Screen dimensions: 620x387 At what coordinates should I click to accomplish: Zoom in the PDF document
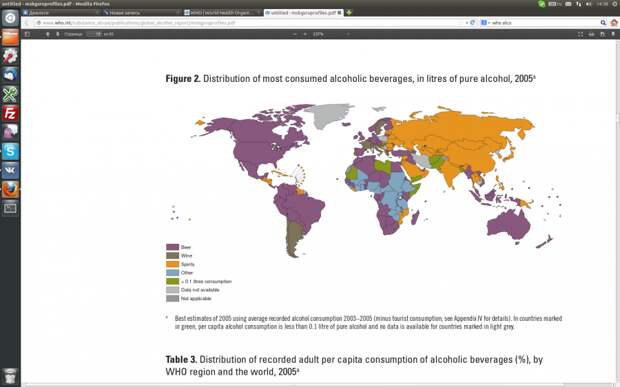[304, 34]
